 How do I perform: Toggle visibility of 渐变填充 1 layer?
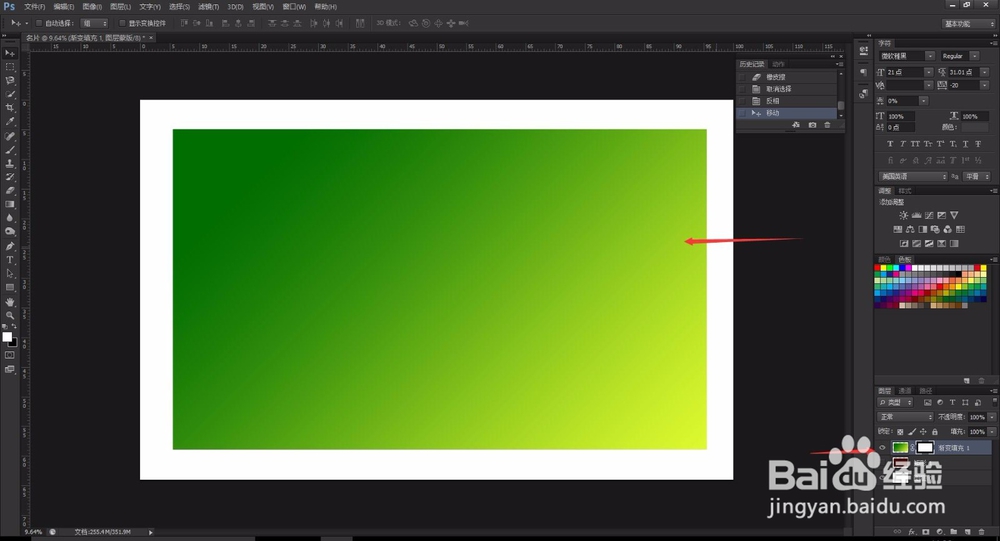pos(882,448)
